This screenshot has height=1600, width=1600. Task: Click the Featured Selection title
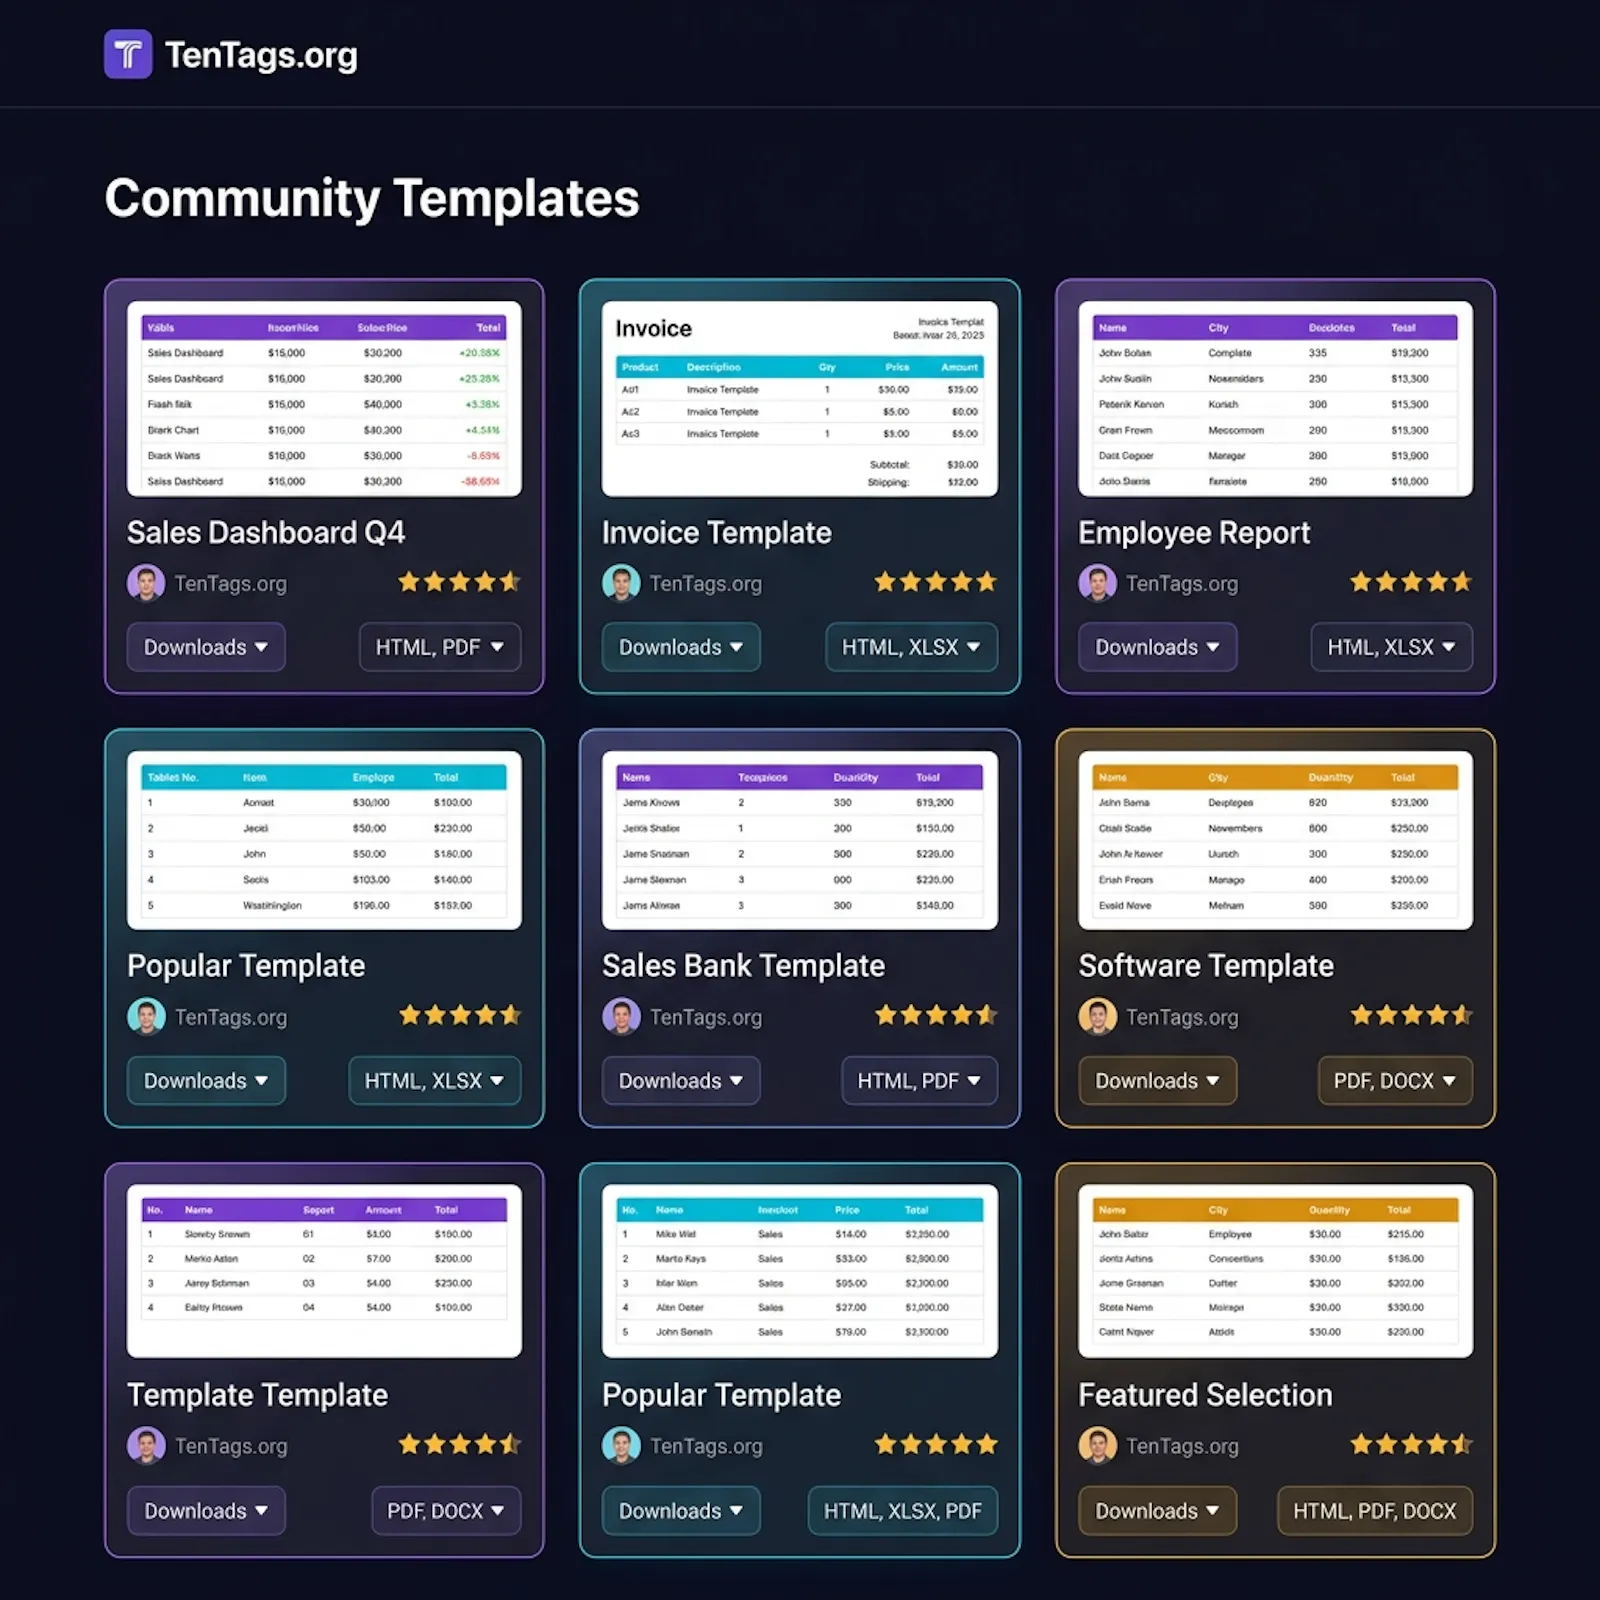pyautogui.click(x=1205, y=1395)
